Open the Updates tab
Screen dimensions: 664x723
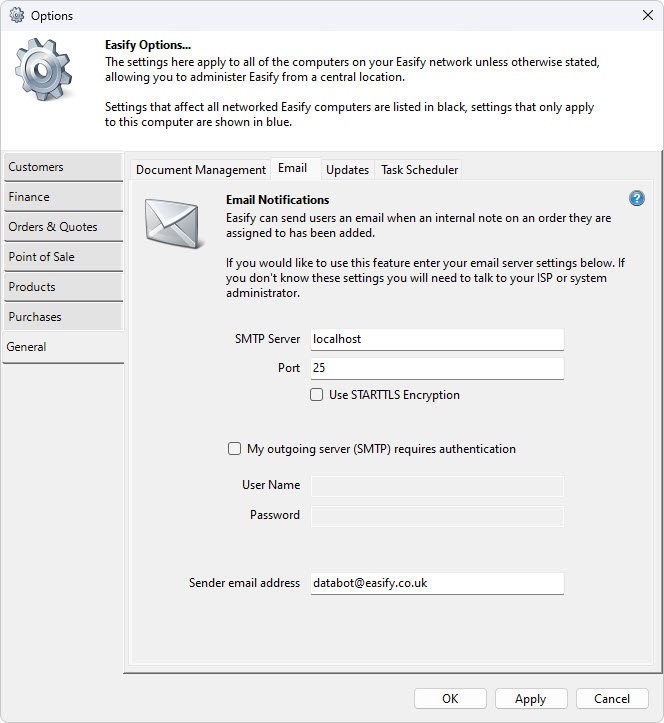tap(347, 170)
